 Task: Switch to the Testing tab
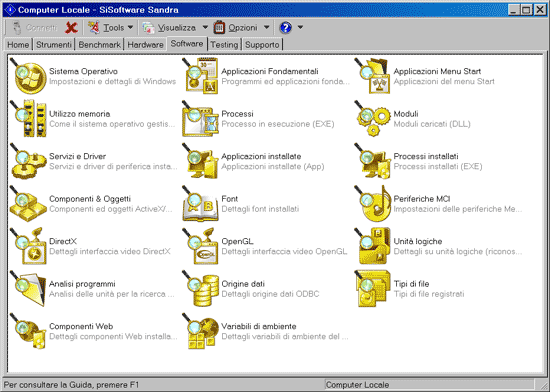[x=224, y=45]
